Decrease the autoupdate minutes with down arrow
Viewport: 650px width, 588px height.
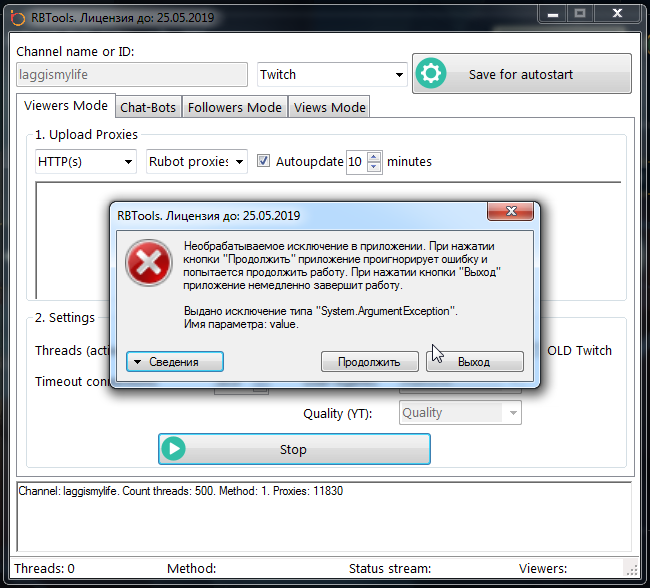[x=374, y=166]
